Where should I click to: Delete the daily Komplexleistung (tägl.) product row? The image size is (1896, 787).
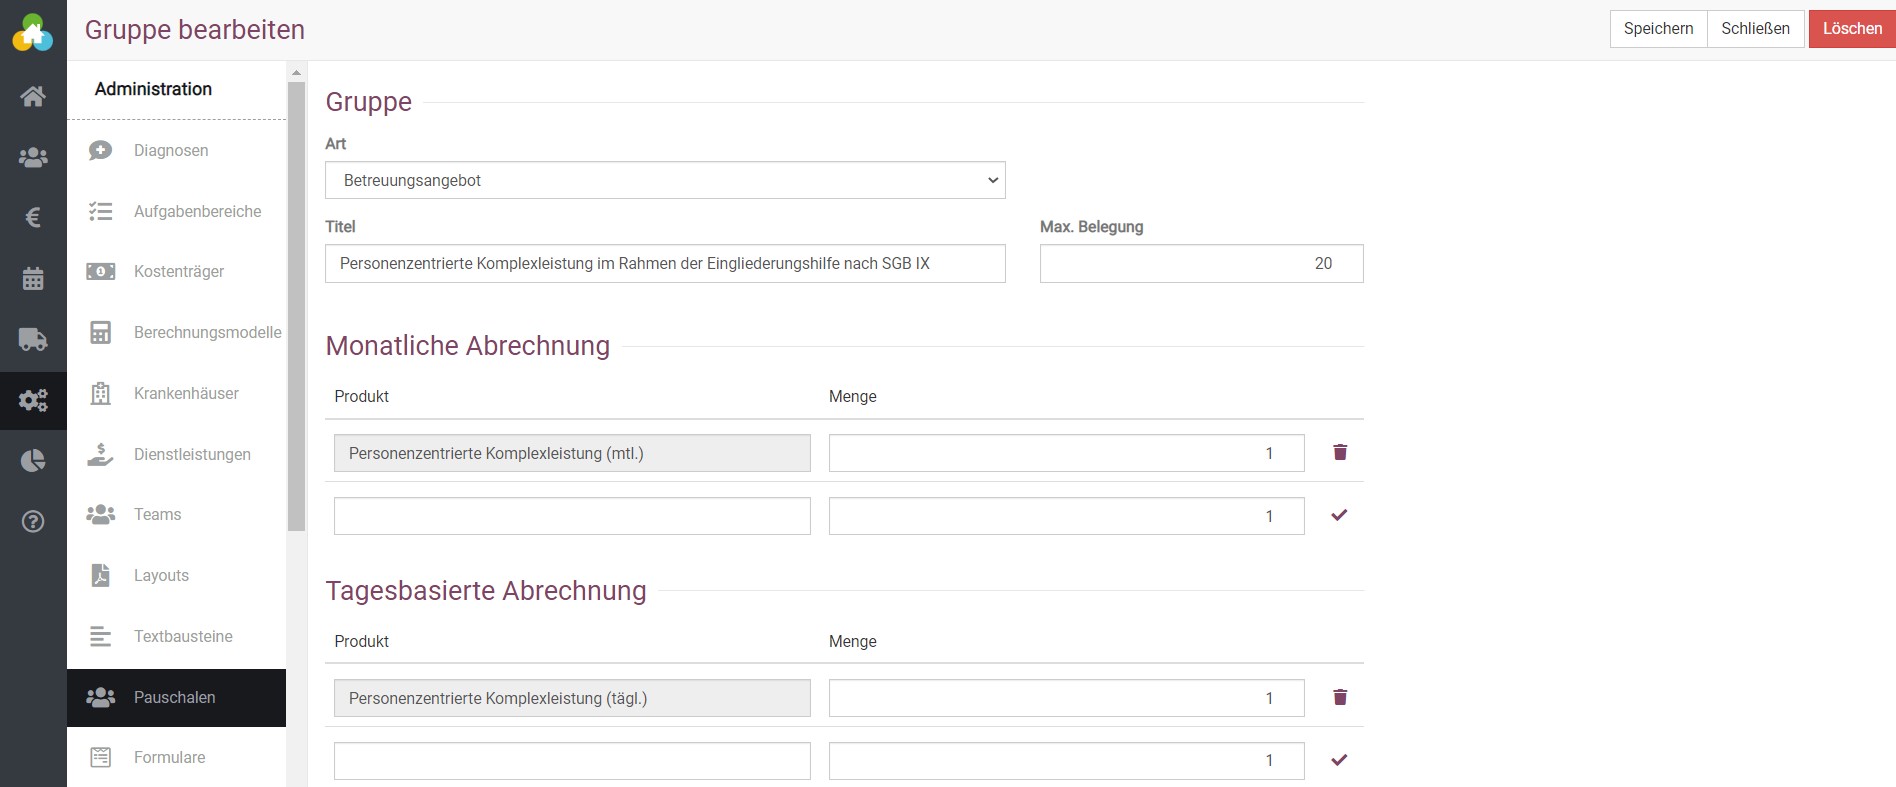coord(1340,697)
